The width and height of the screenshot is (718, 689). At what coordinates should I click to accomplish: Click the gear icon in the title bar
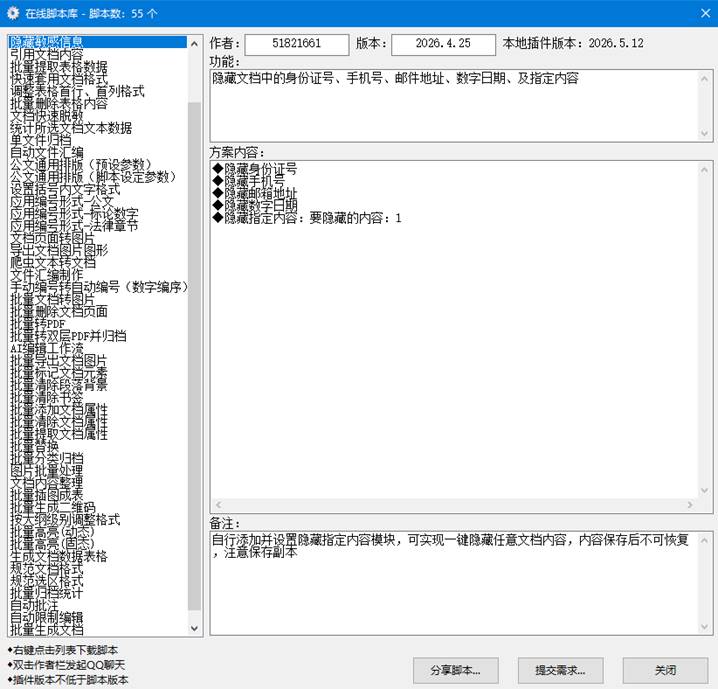(x=13, y=13)
